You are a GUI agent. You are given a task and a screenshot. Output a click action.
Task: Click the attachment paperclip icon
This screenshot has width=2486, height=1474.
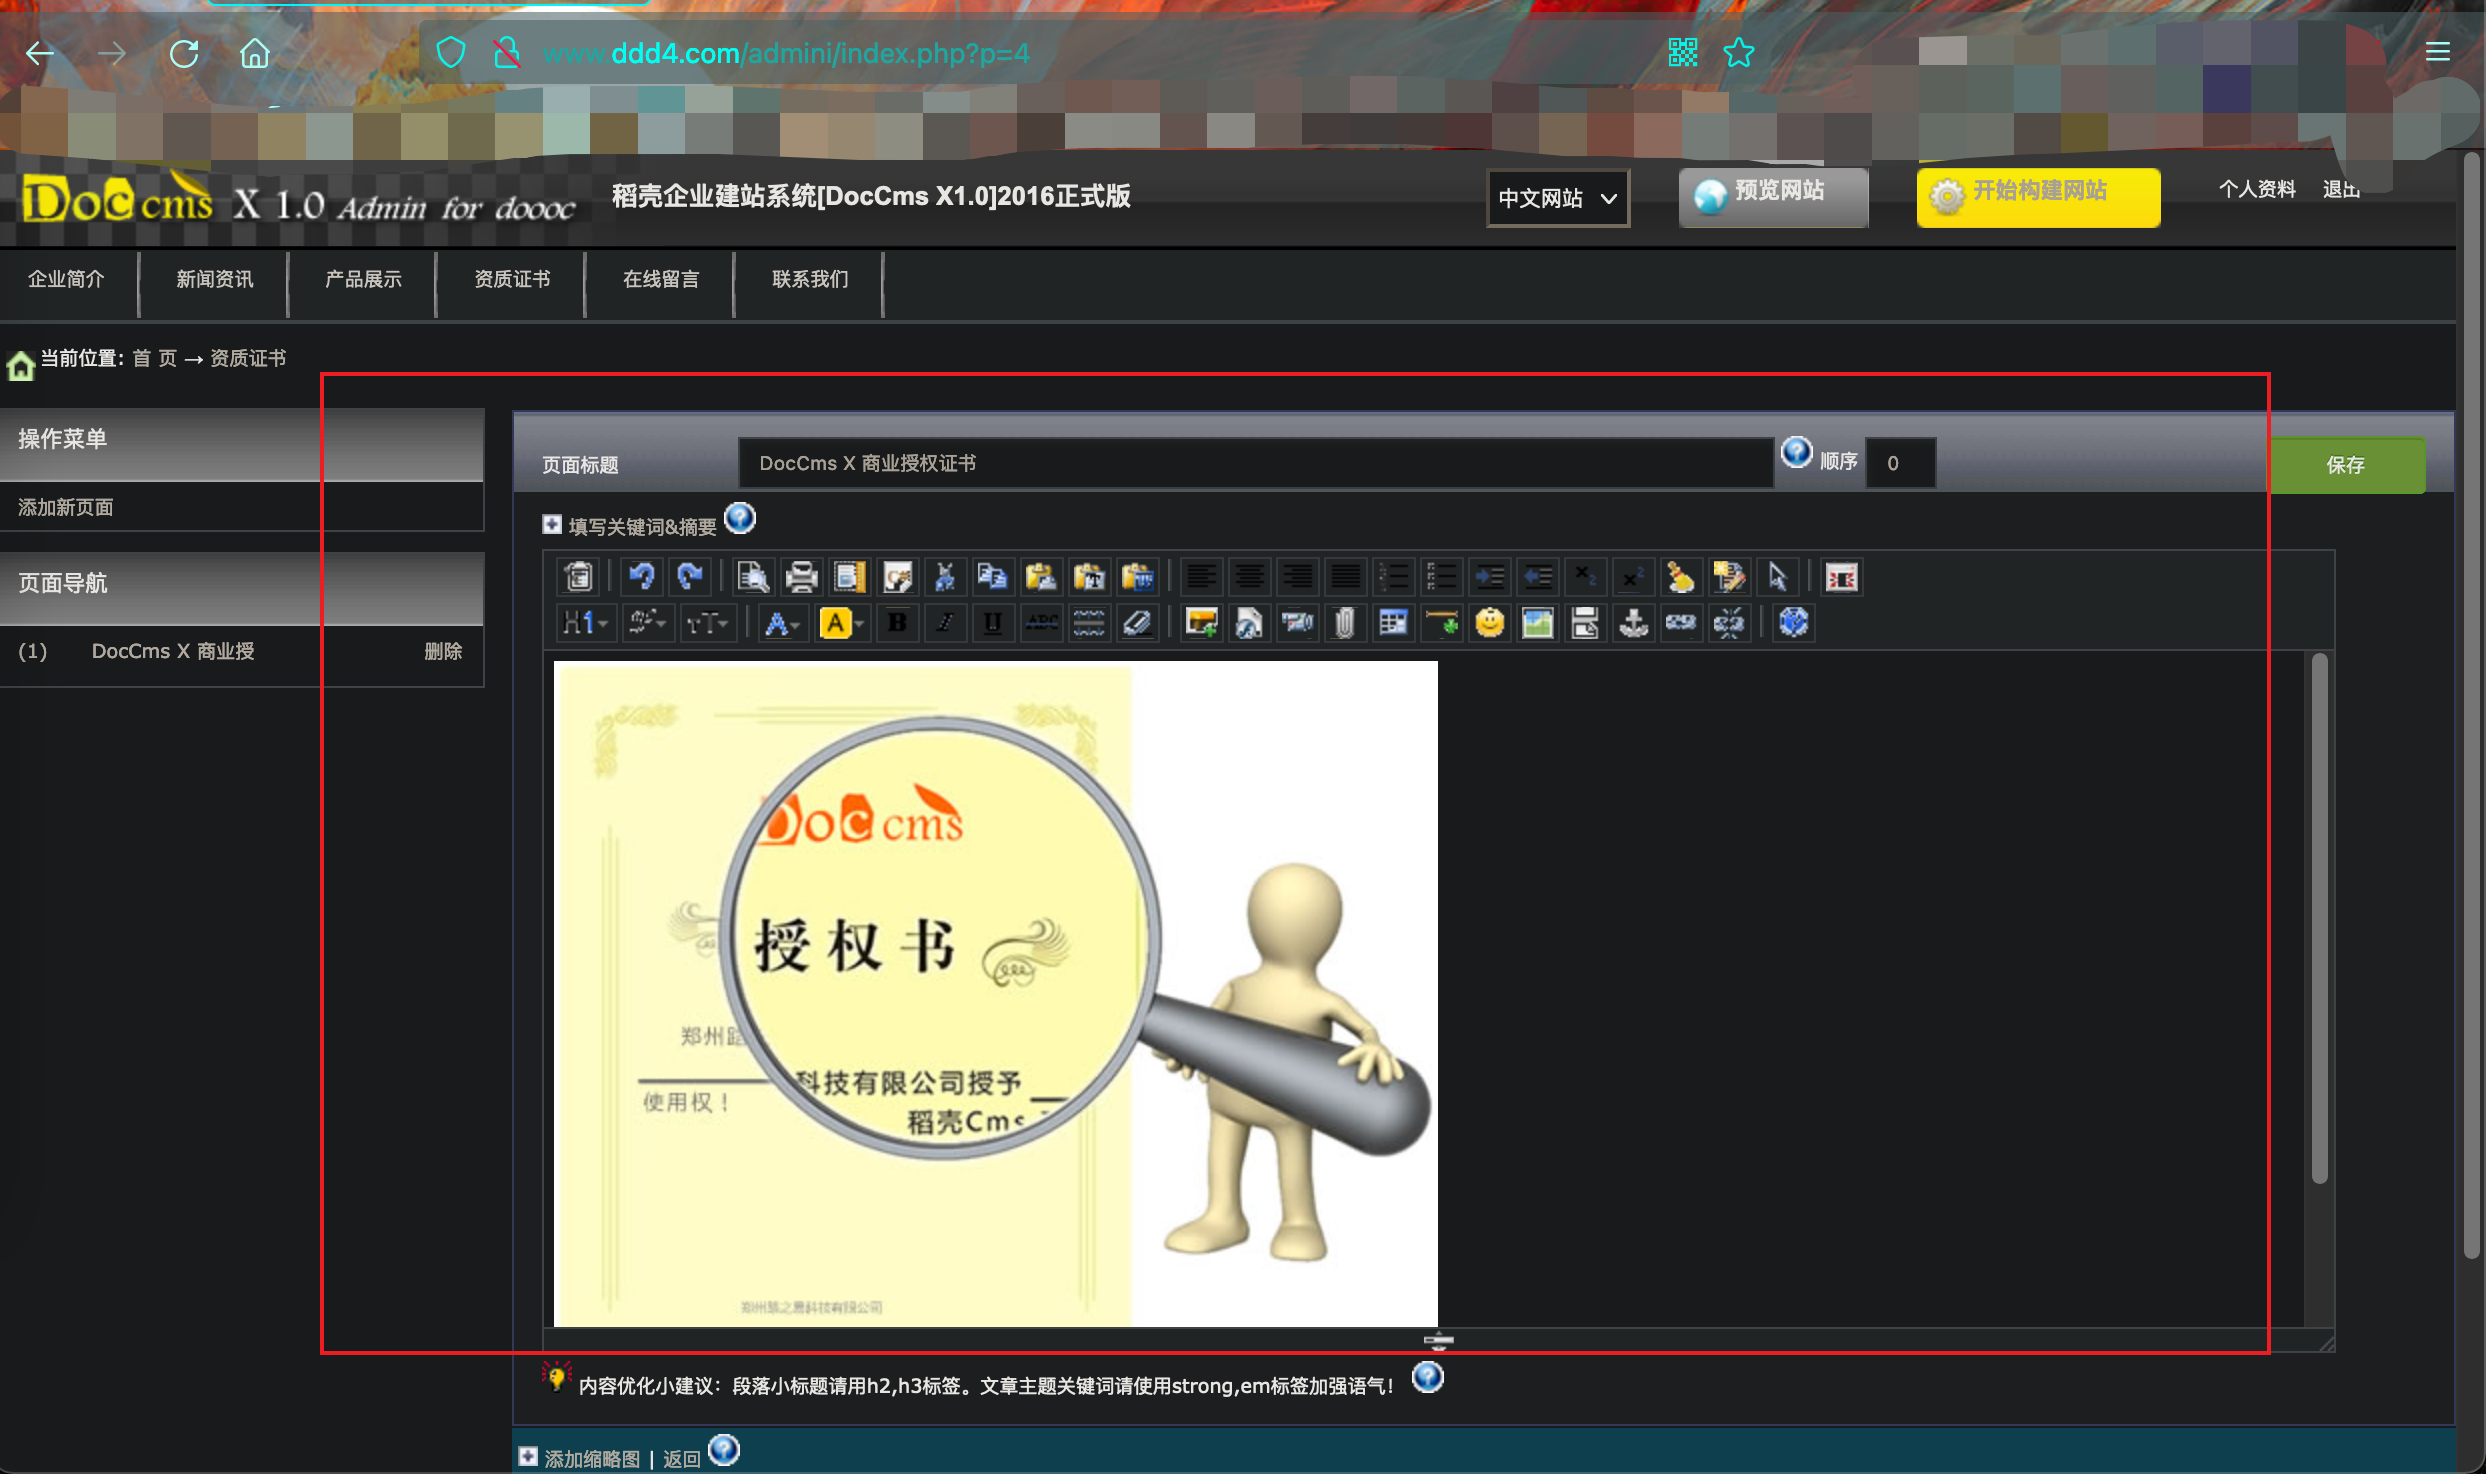coord(1345,623)
